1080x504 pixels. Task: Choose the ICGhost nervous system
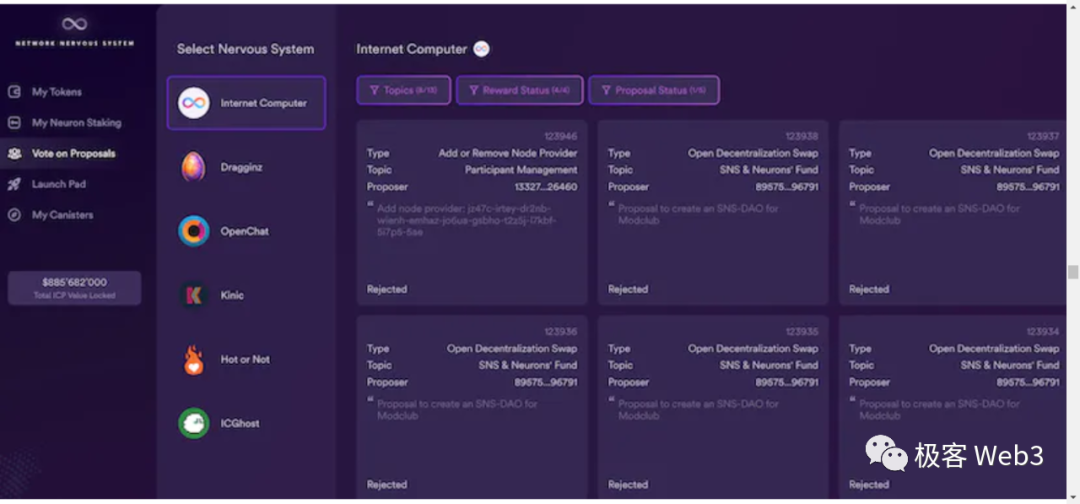(246, 423)
